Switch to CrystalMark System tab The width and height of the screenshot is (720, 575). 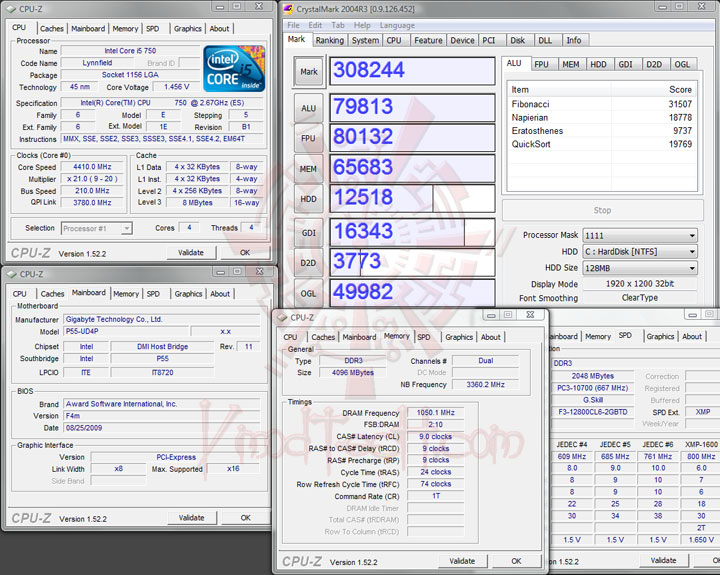click(365, 40)
